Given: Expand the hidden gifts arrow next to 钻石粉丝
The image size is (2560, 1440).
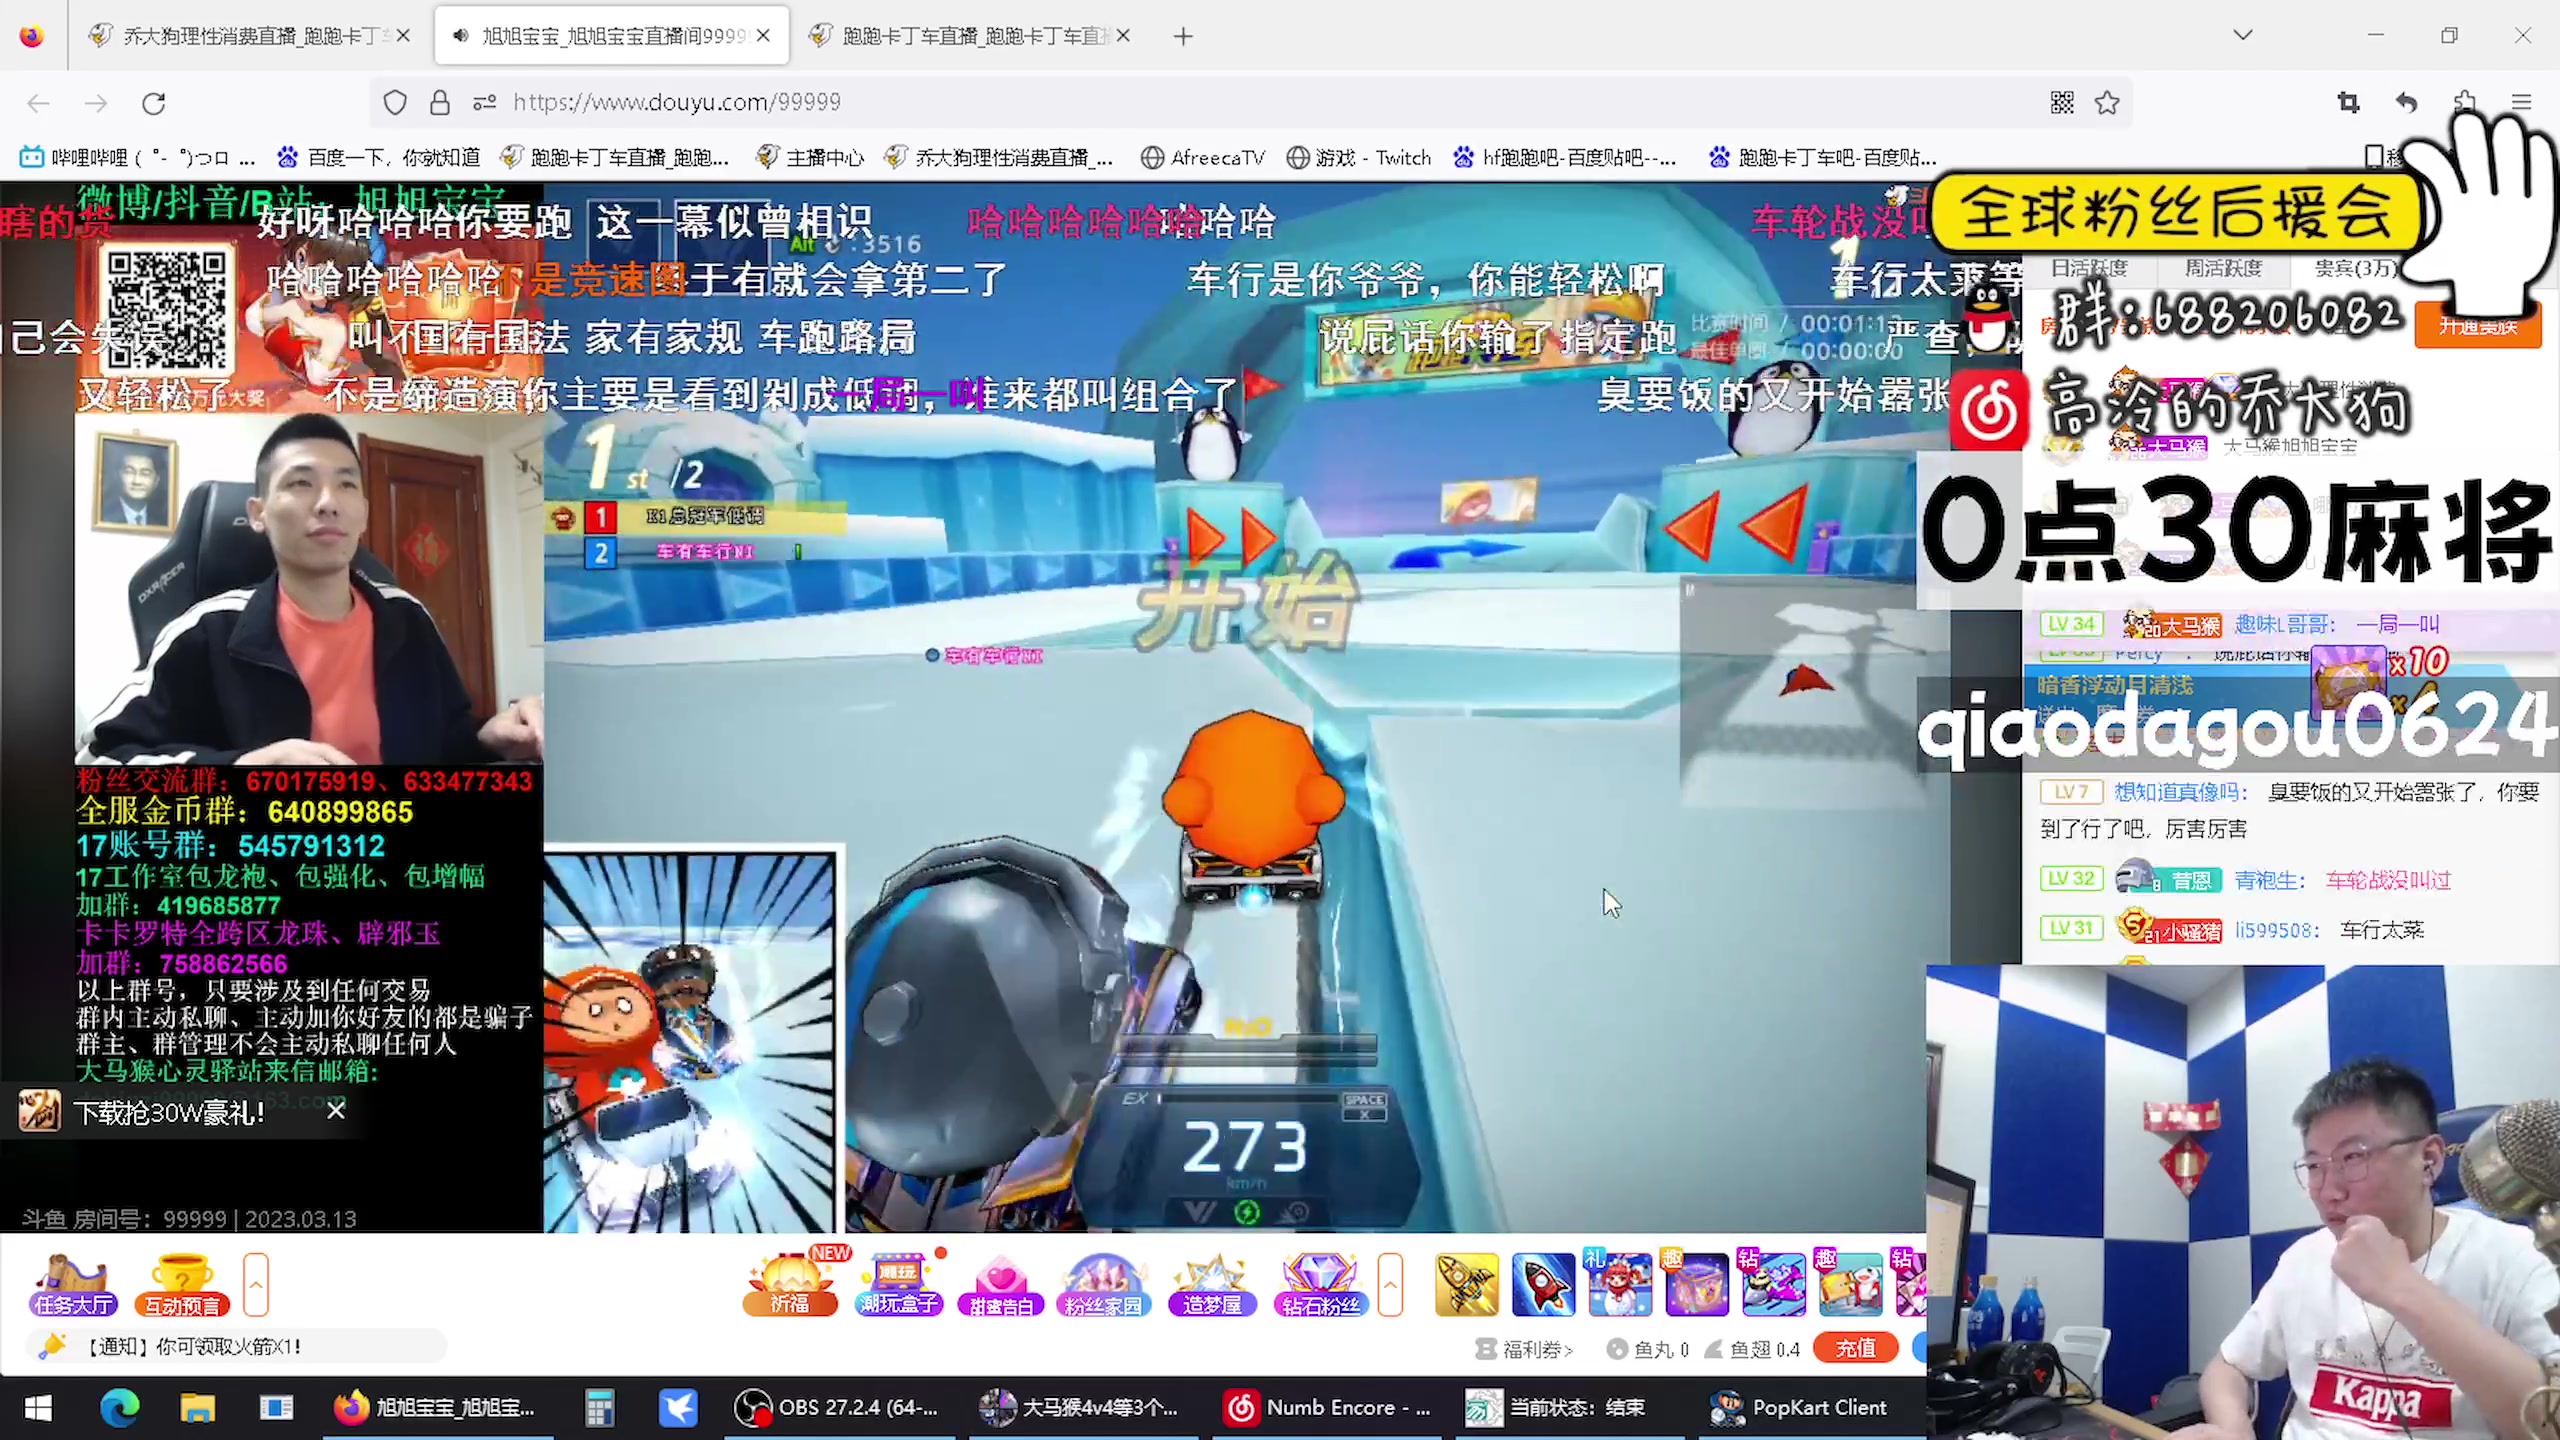Looking at the screenshot, I should tap(1391, 1287).
